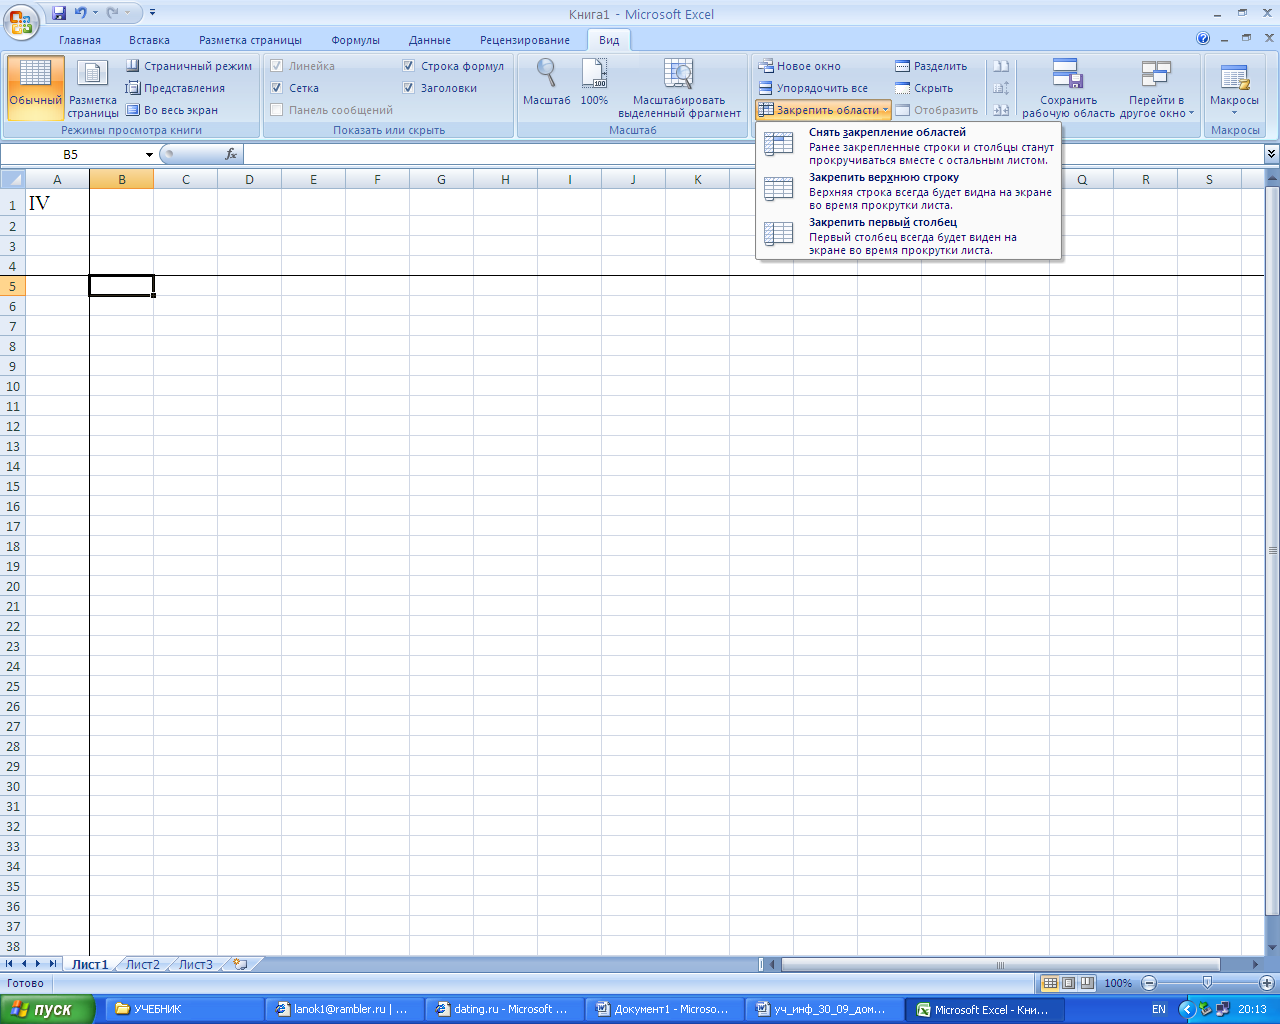
Task: Select Page Layout icon in status bar
Action: [1068, 983]
